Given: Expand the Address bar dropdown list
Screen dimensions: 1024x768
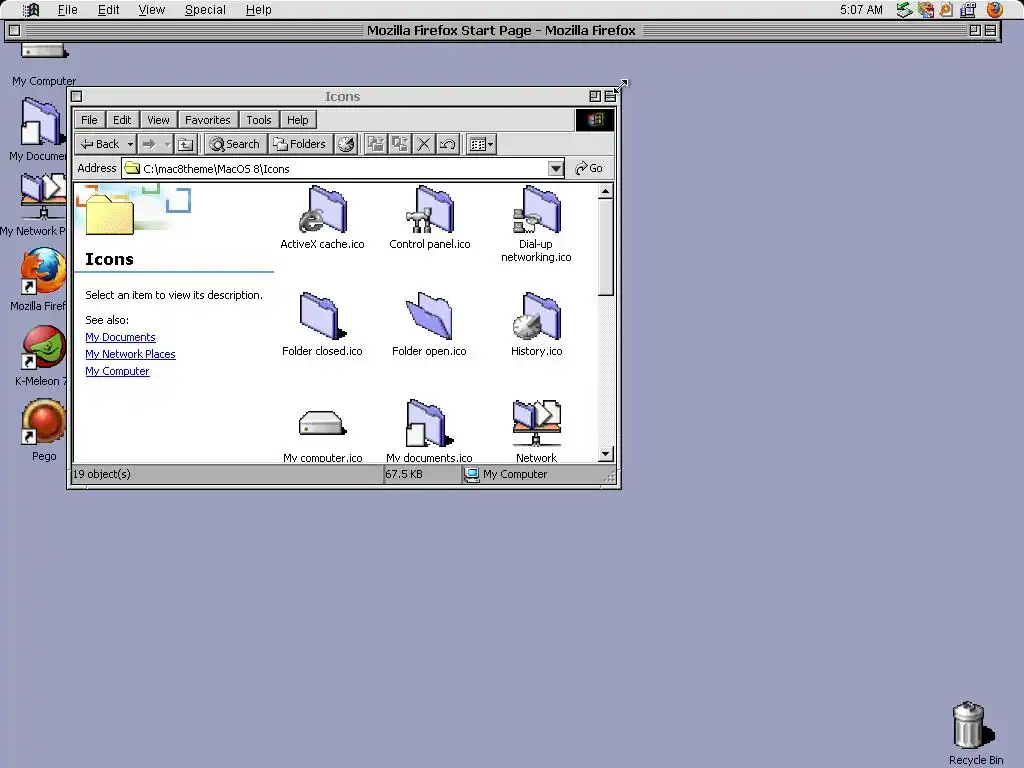Looking at the screenshot, I should click(x=556, y=168).
